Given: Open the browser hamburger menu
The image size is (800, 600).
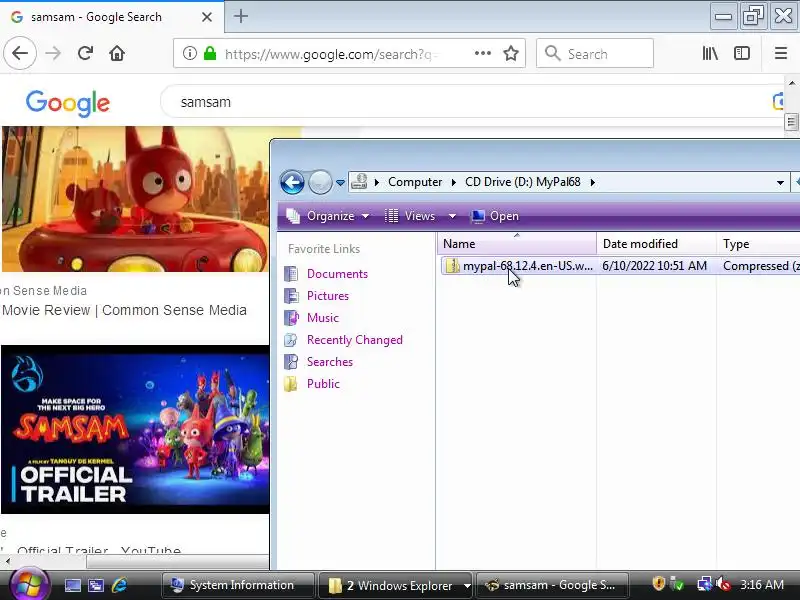Looking at the screenshot, I should (781, 53).
